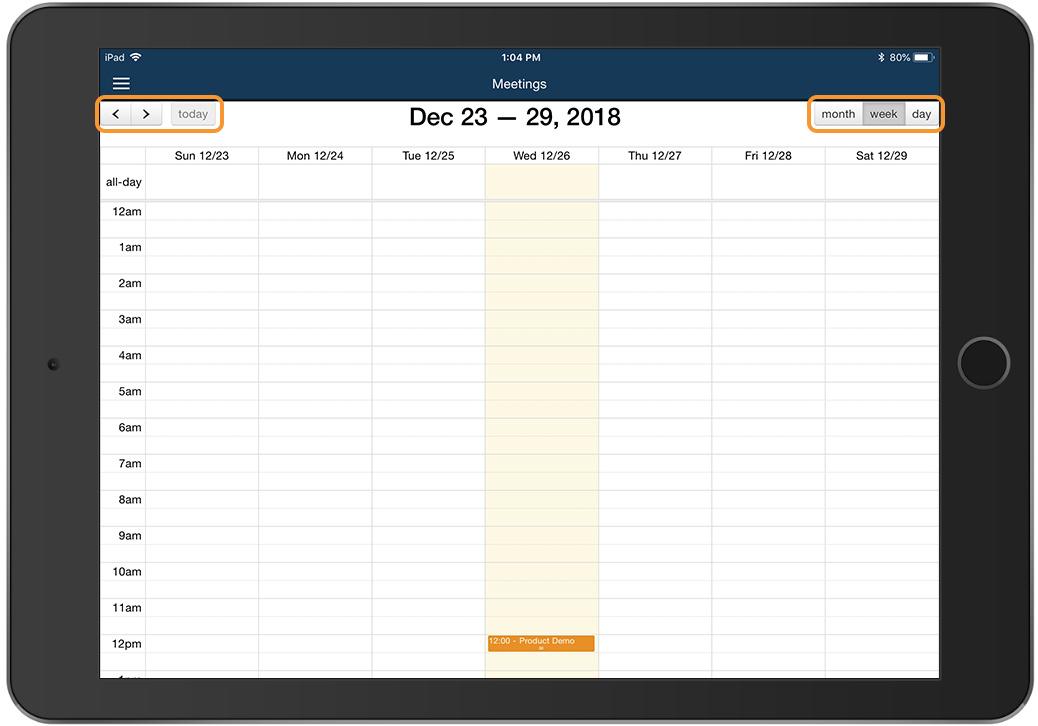Select the Thu 12/27 column header
This screenshot has height=726, width=1038.
click(655, 156)
